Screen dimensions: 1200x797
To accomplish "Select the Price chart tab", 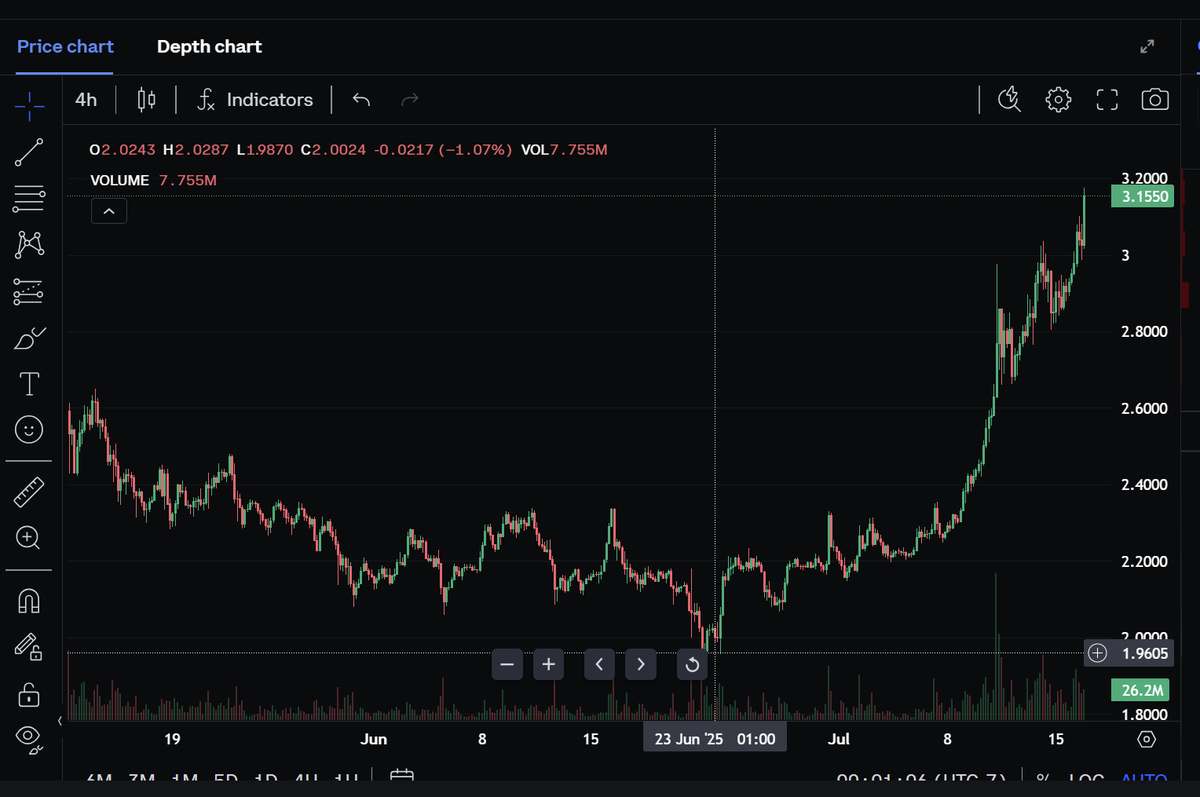I will (65, 46).
